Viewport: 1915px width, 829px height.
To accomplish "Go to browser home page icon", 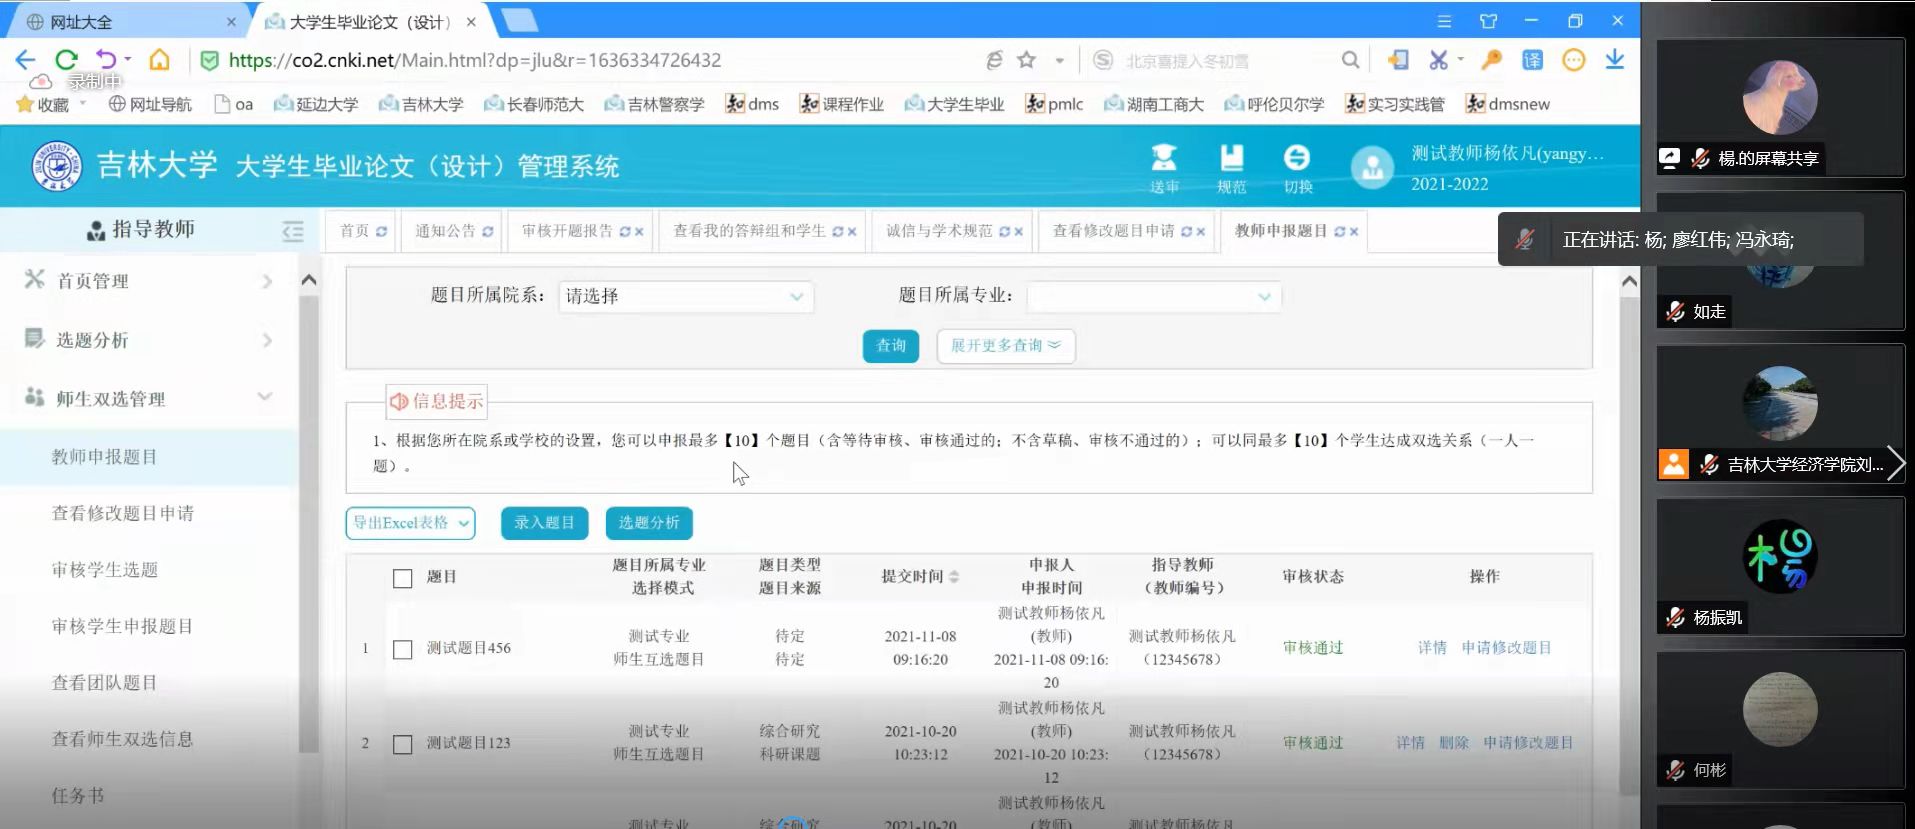I will [x=159, y=60].
